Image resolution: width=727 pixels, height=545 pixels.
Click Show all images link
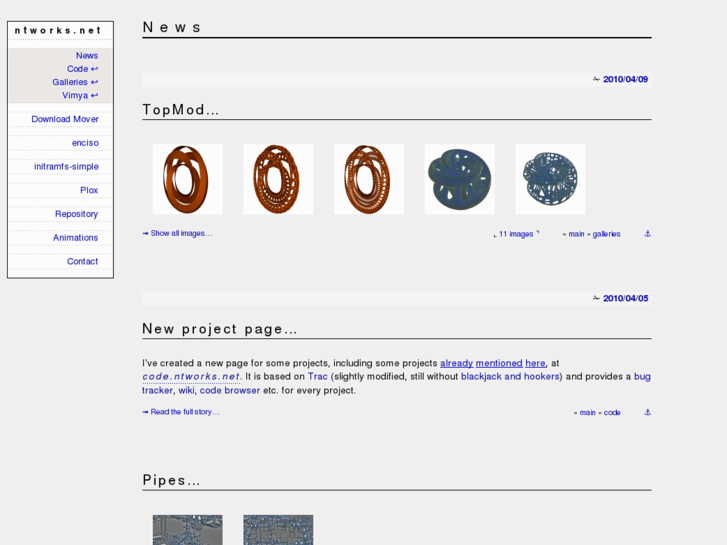pos(177,233)
